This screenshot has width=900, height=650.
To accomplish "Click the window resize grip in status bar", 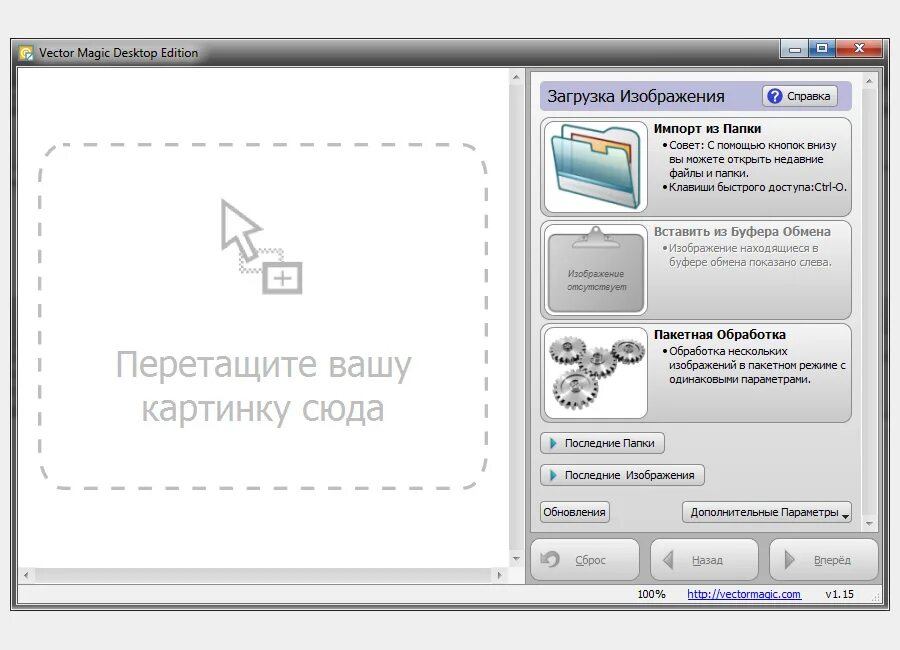I will click(x=876, y=597).
